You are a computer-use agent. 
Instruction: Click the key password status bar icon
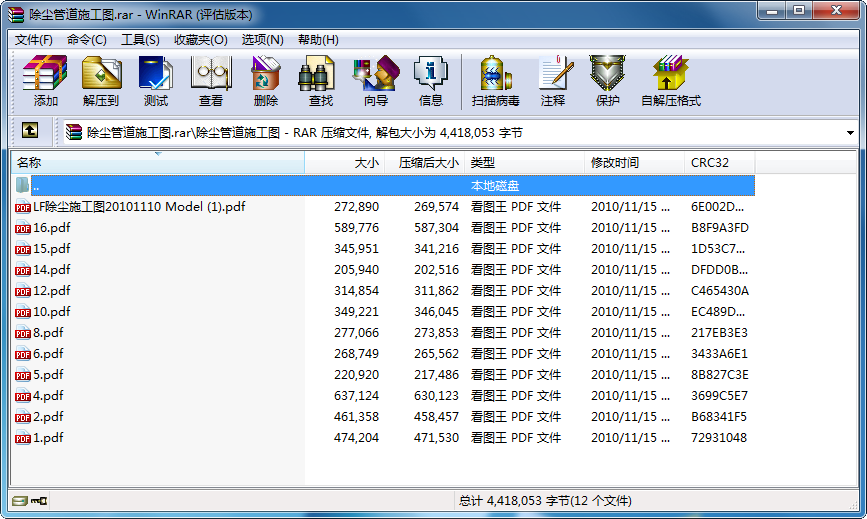[x=39, y=501]
